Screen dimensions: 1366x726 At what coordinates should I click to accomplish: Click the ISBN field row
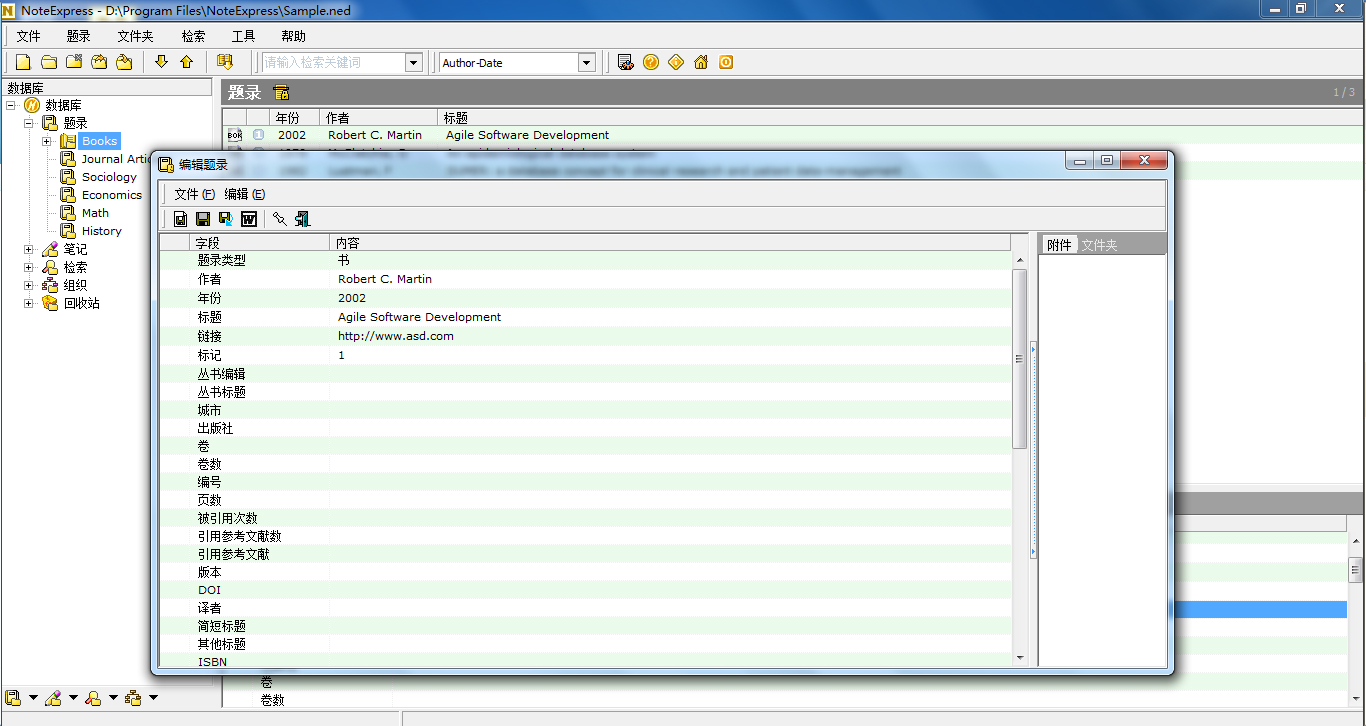point(586,662)
